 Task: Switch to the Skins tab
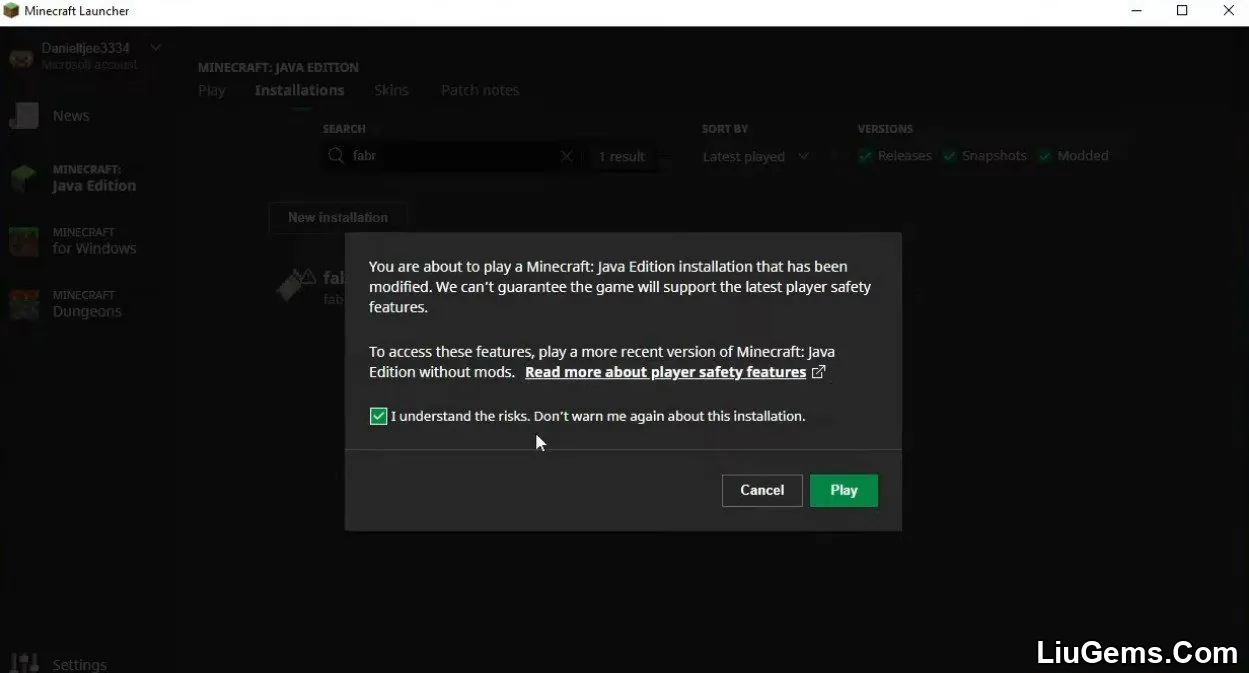tap(391, 90)
